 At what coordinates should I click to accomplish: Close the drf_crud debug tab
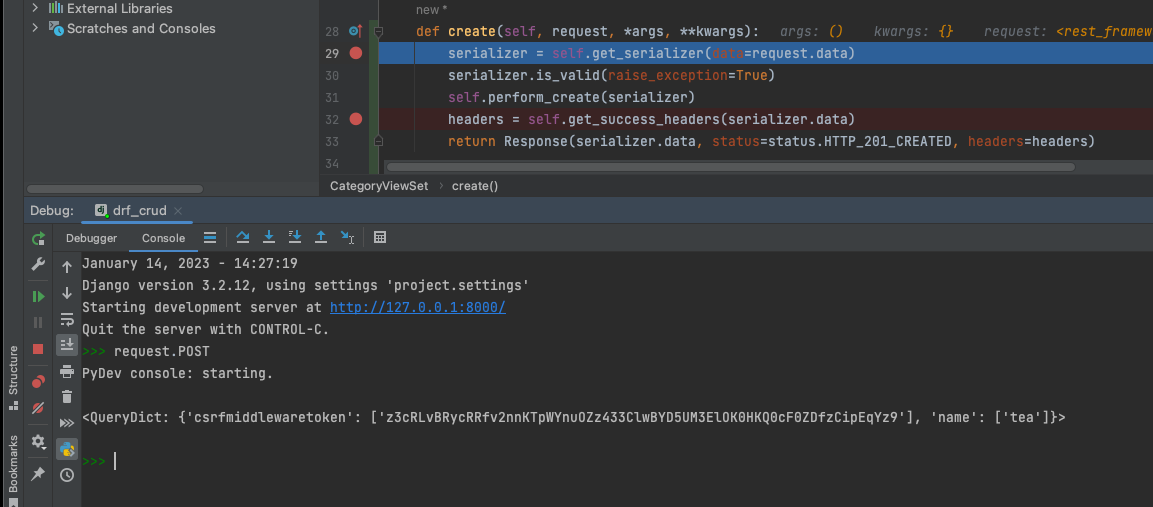(x=179, y=210)
